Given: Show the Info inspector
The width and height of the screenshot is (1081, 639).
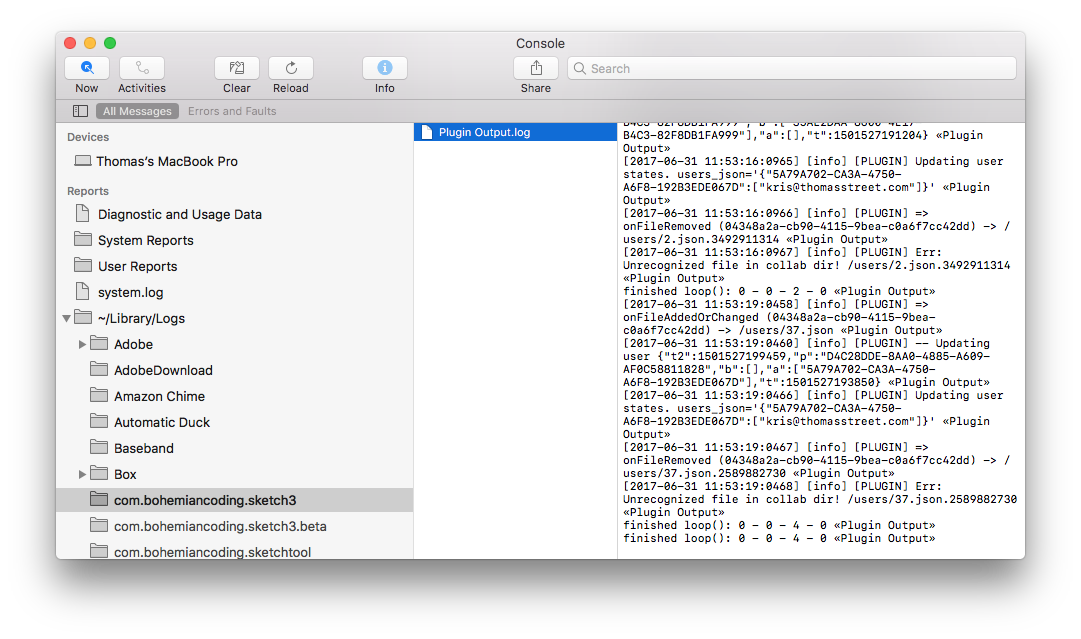Looking at the screenshot, I should click(x=384, y=68).
